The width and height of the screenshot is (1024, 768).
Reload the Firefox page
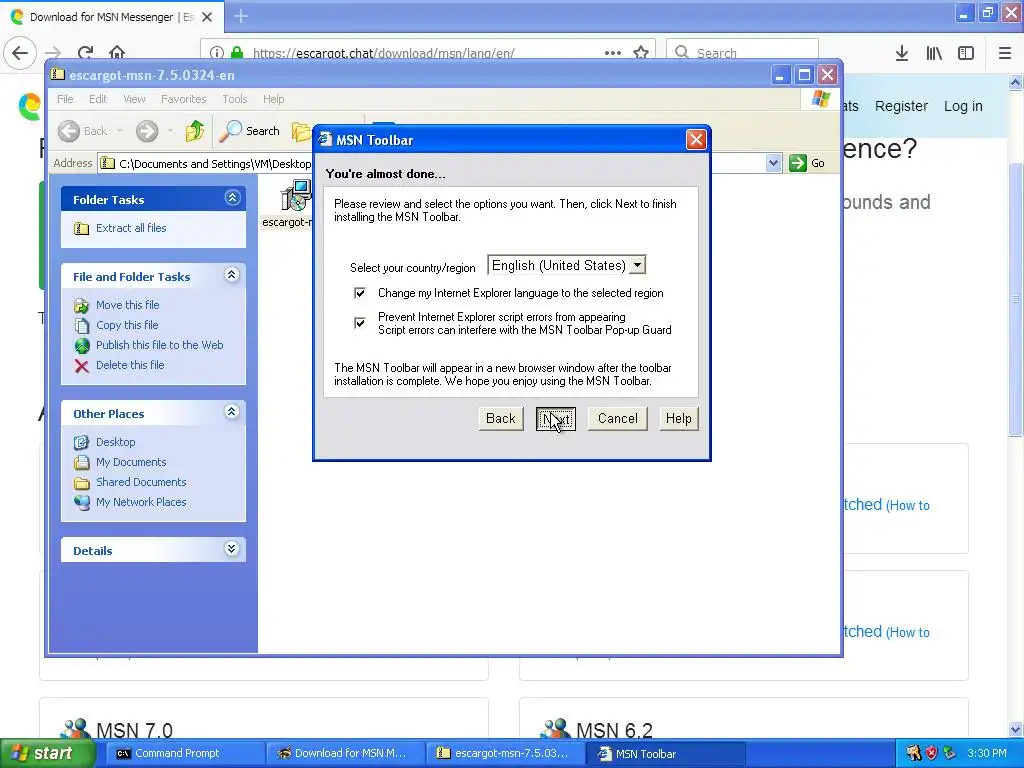[85, 53]
